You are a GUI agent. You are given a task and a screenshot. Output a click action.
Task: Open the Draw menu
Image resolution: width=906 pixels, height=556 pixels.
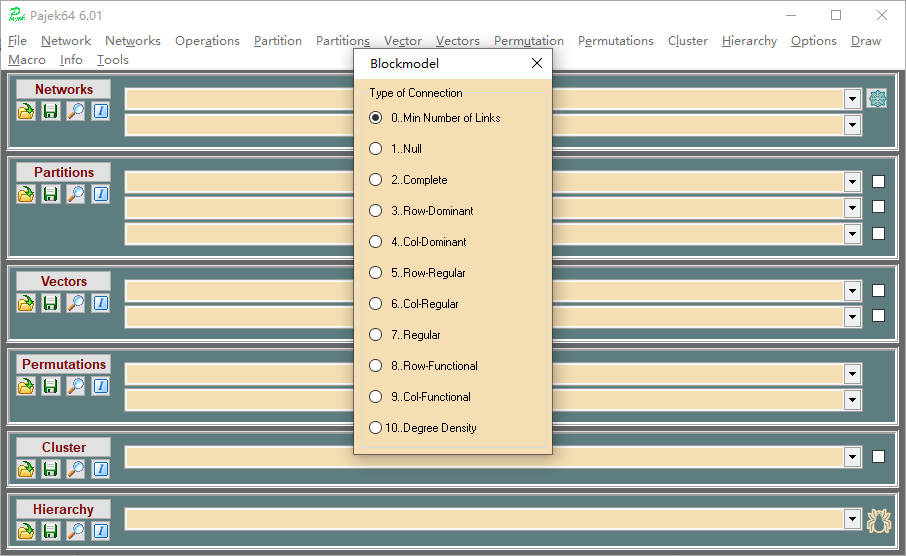pyautogui.click(x=866, y=40)
